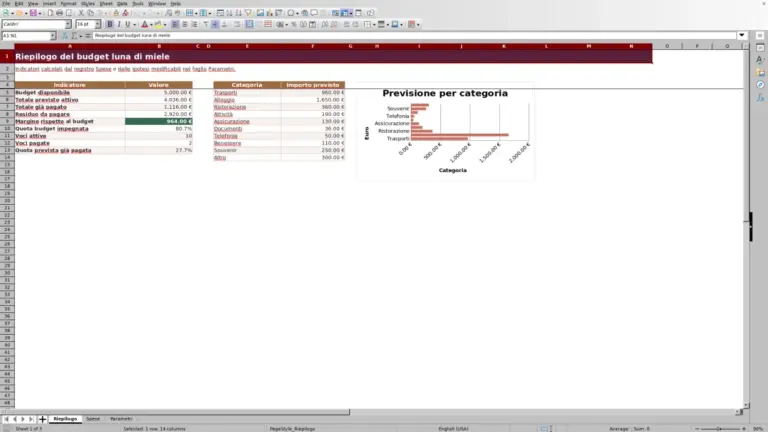Screen dimensions: 768x432
Task: Switch to the Spese sheet tab
Action: (x=93, y=419)
